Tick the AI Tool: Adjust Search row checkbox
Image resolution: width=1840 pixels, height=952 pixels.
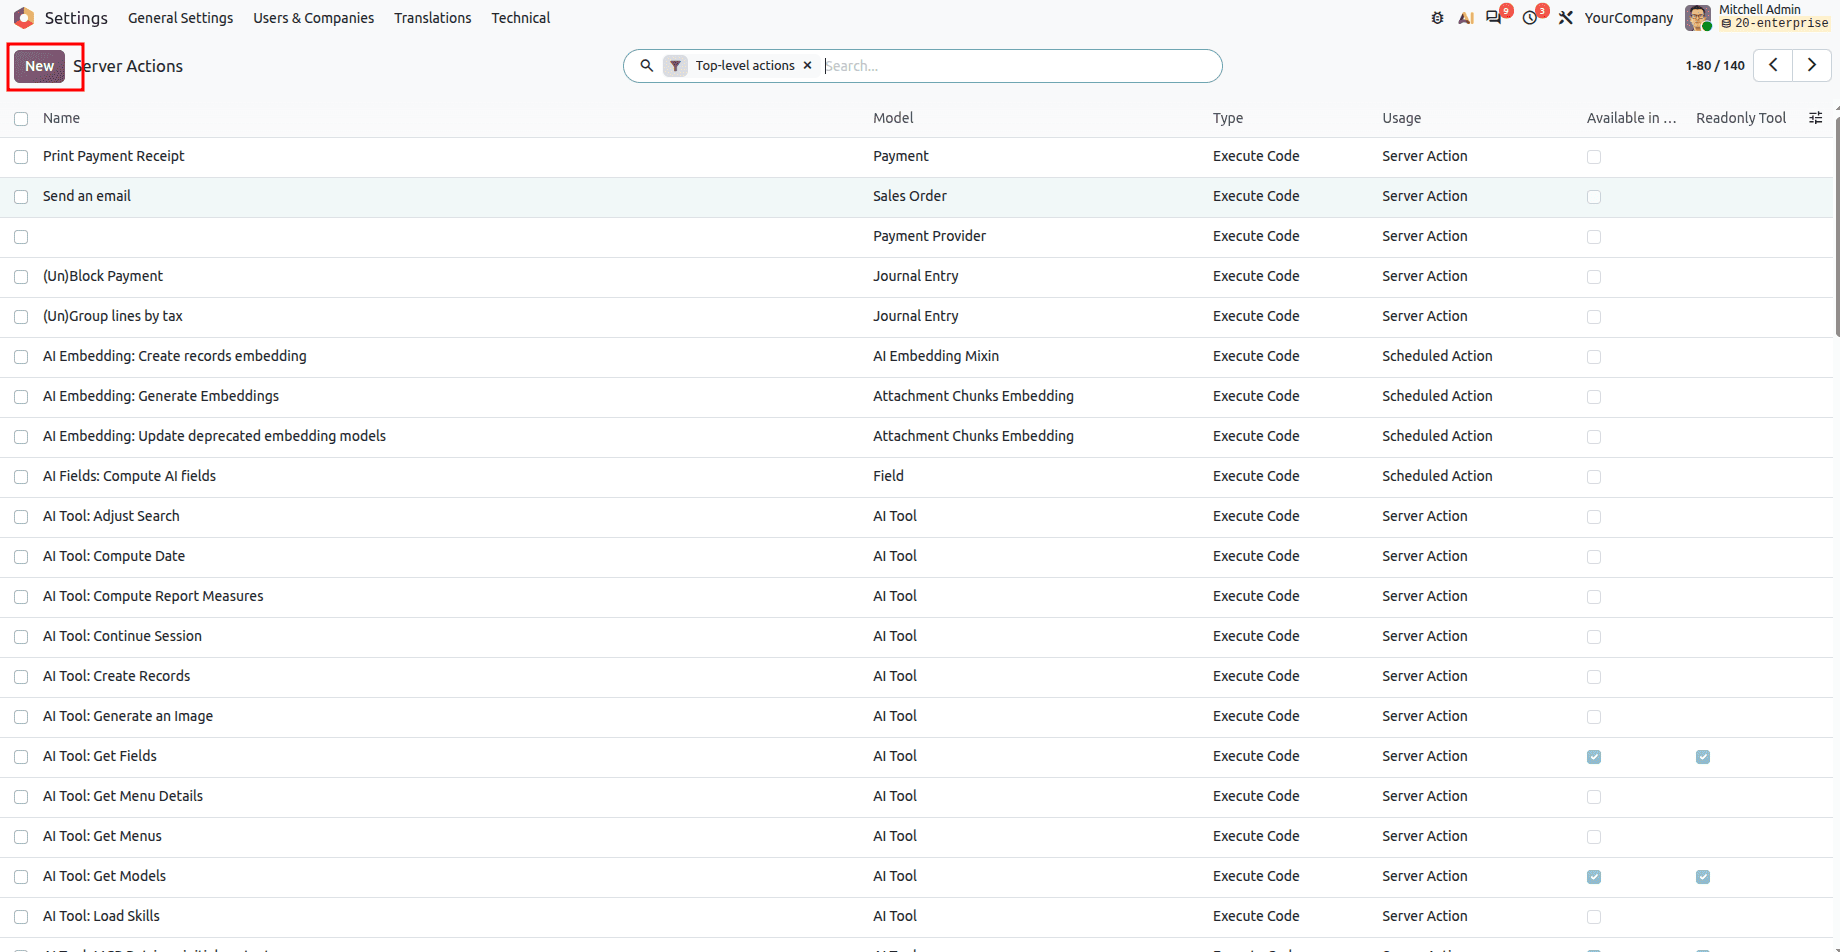pos(21,517)
